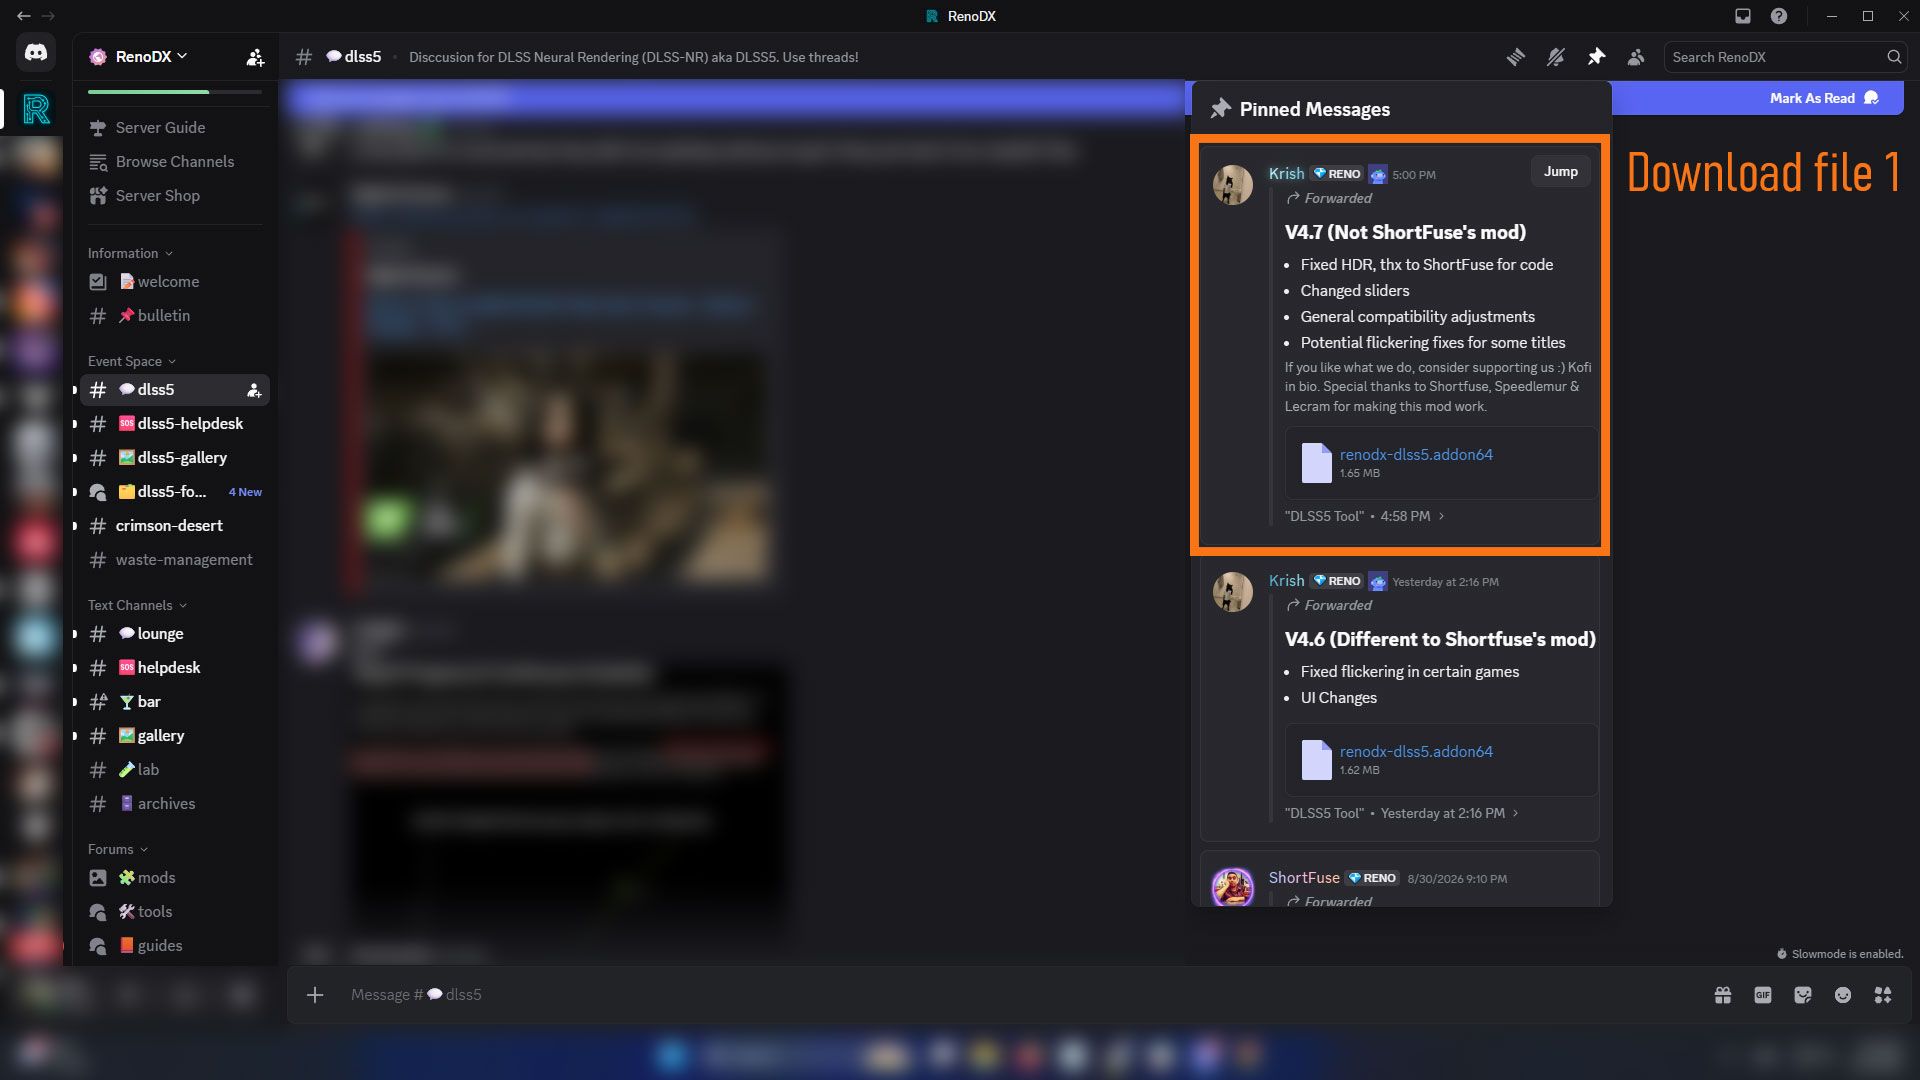Open the emoji picker icon
Viewport: 1920px width, 1080px height.
[1843, 995]
